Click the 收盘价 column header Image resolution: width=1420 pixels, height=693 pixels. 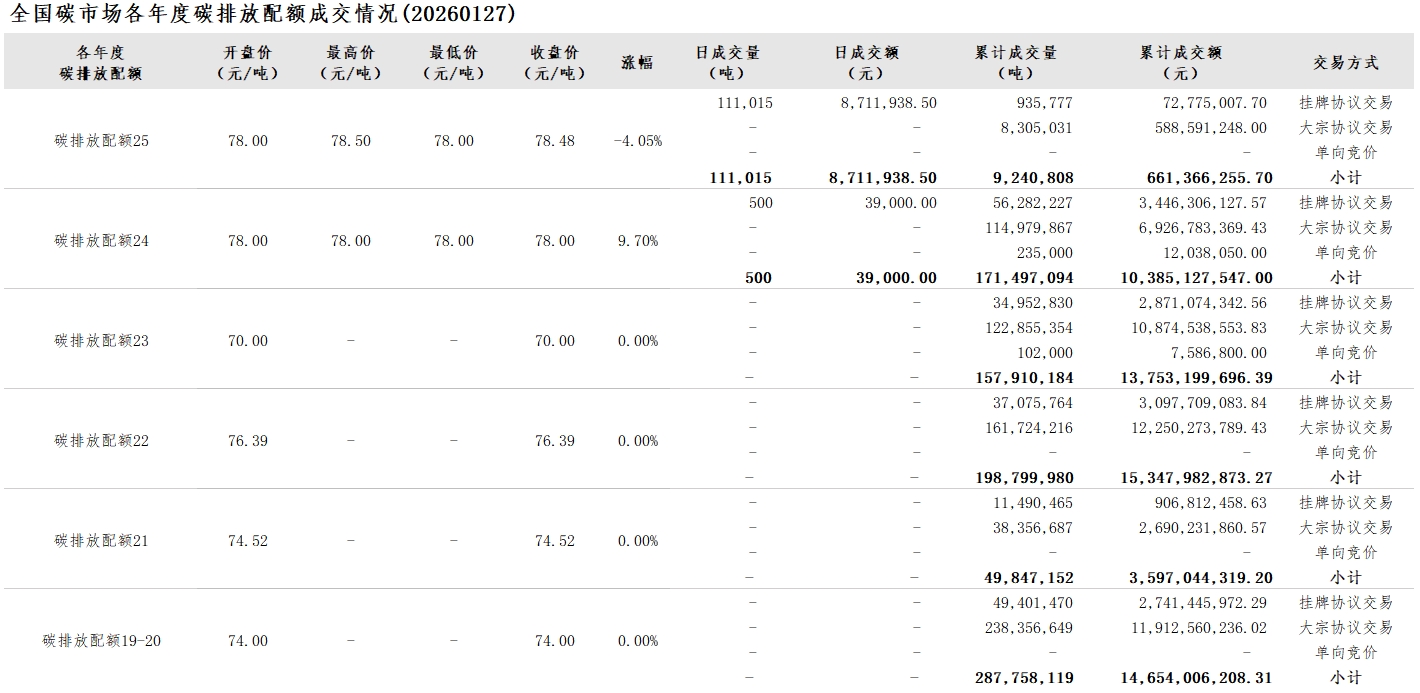click(555, 62)
